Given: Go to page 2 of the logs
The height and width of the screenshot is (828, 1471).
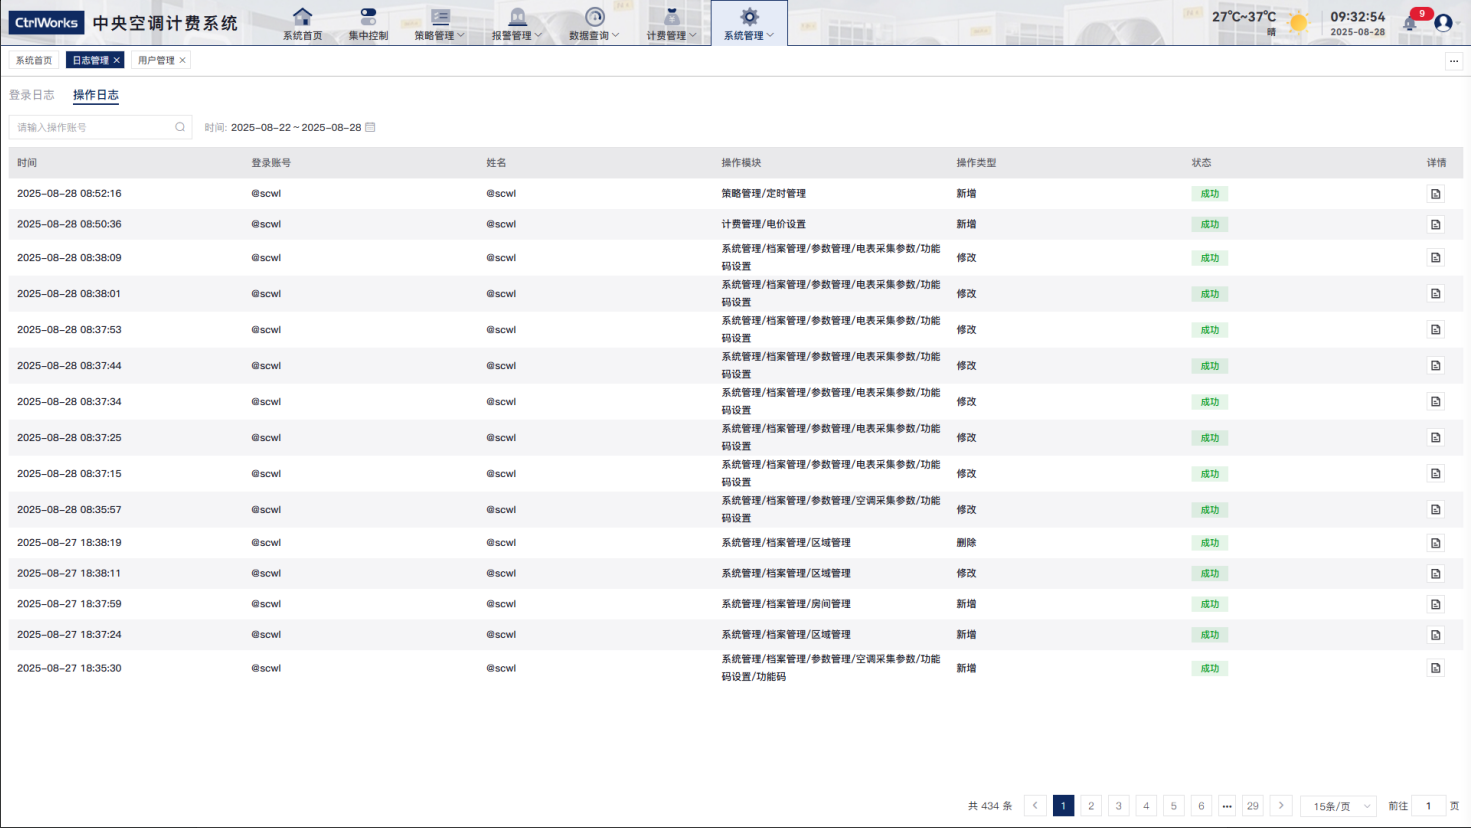Looking at the screenshot, I should pos(1091,806).
